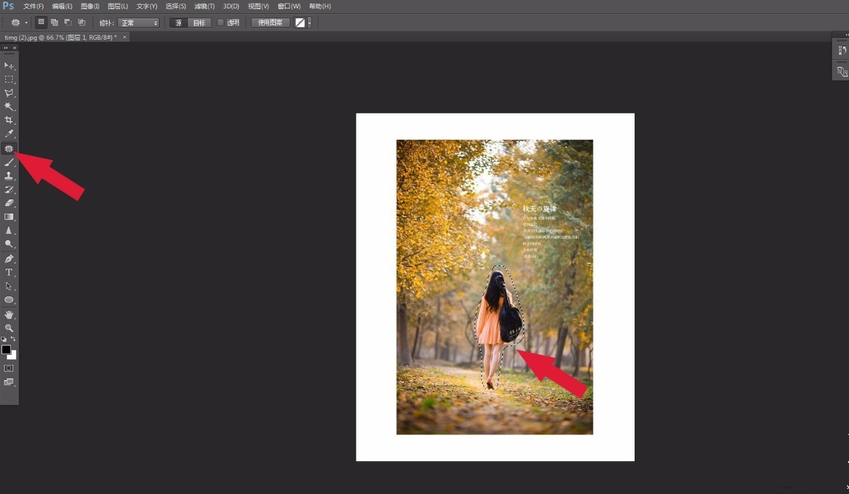Open the 滤镜(T) menu

tap(203, 6)
